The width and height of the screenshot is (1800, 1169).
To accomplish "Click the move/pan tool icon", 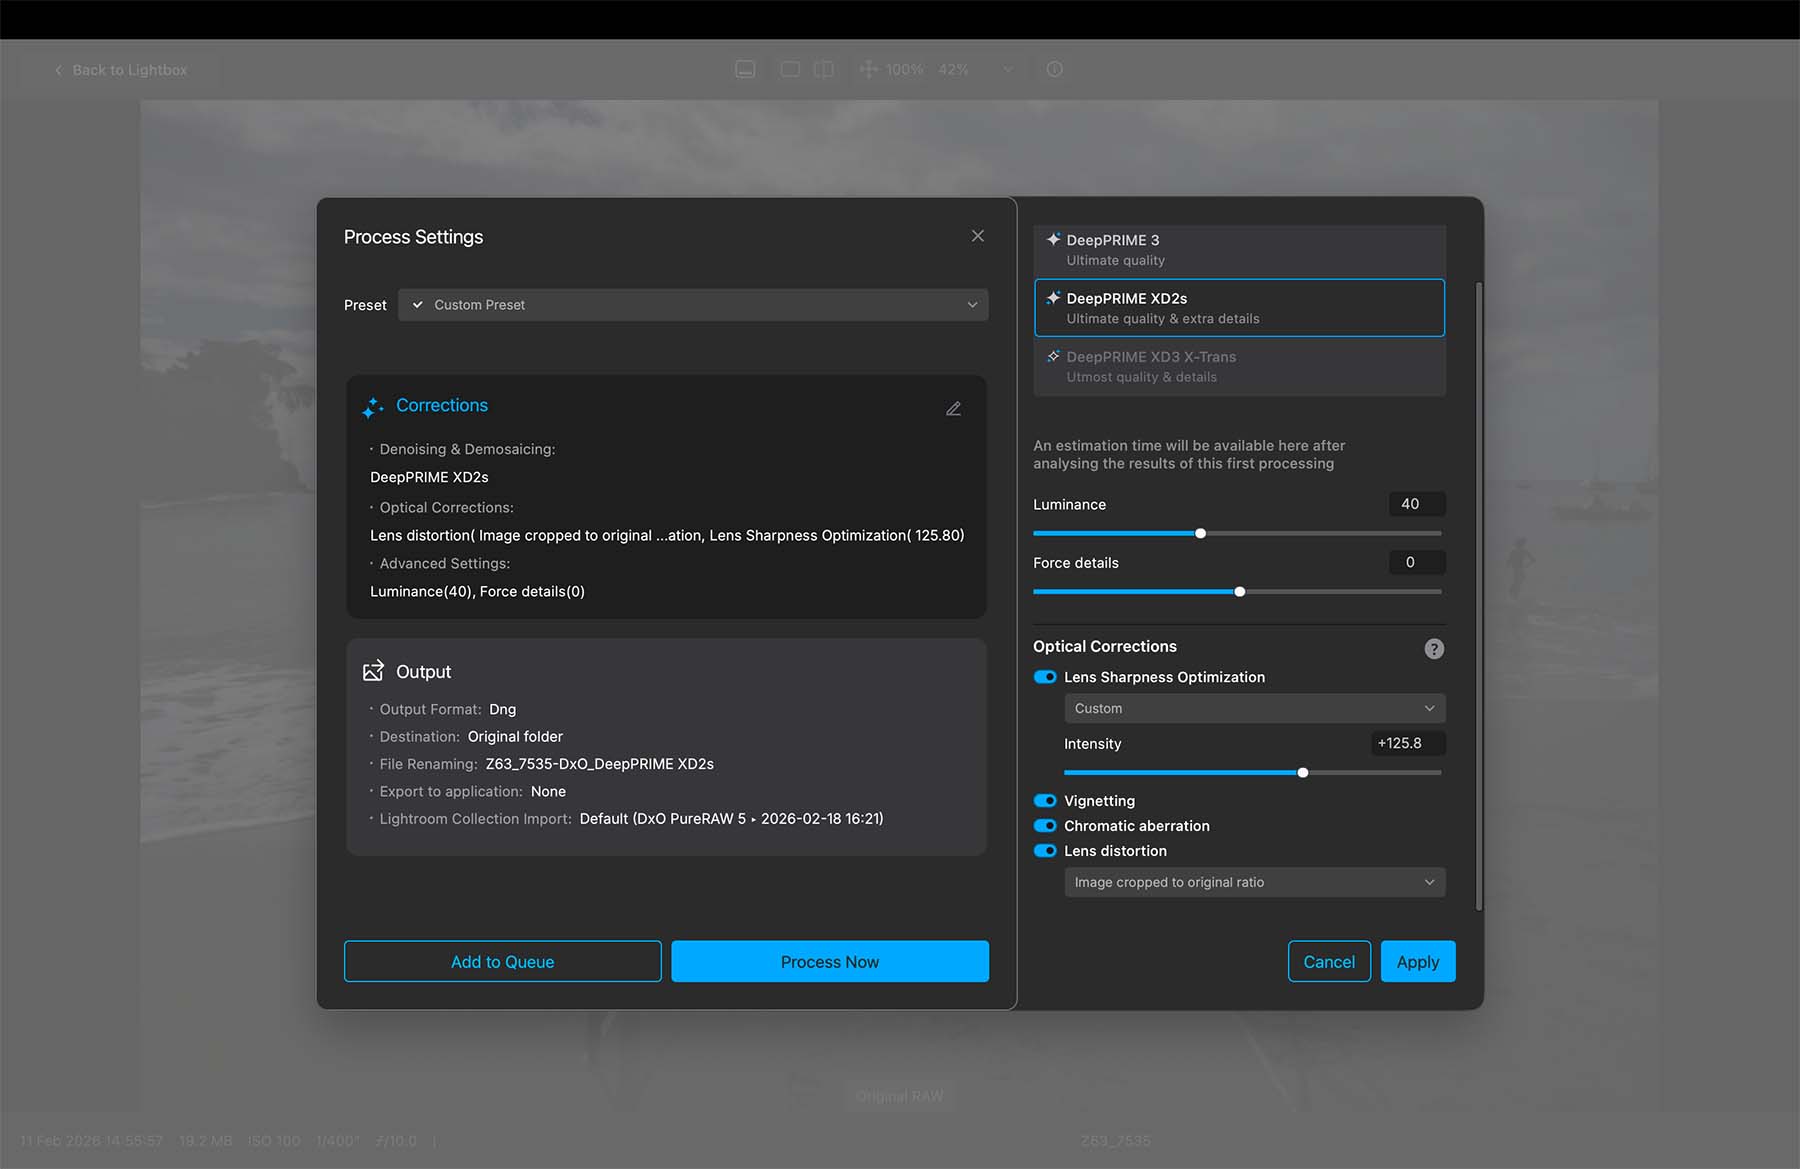I will (x=868, y=69).
